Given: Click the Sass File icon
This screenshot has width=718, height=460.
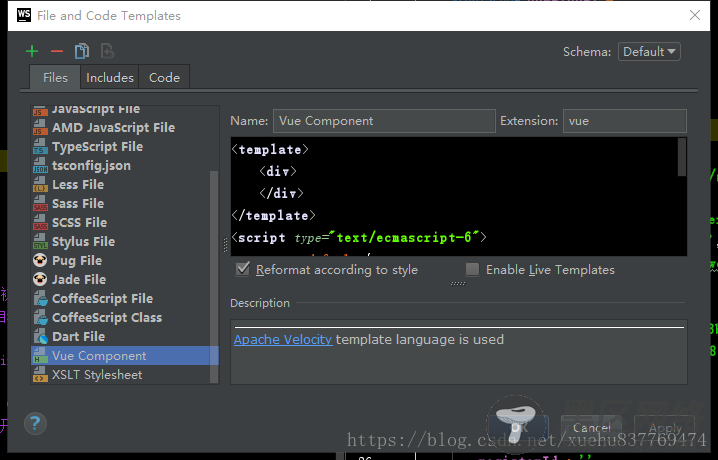Looking at the screenshot, I should click(40, 204).
